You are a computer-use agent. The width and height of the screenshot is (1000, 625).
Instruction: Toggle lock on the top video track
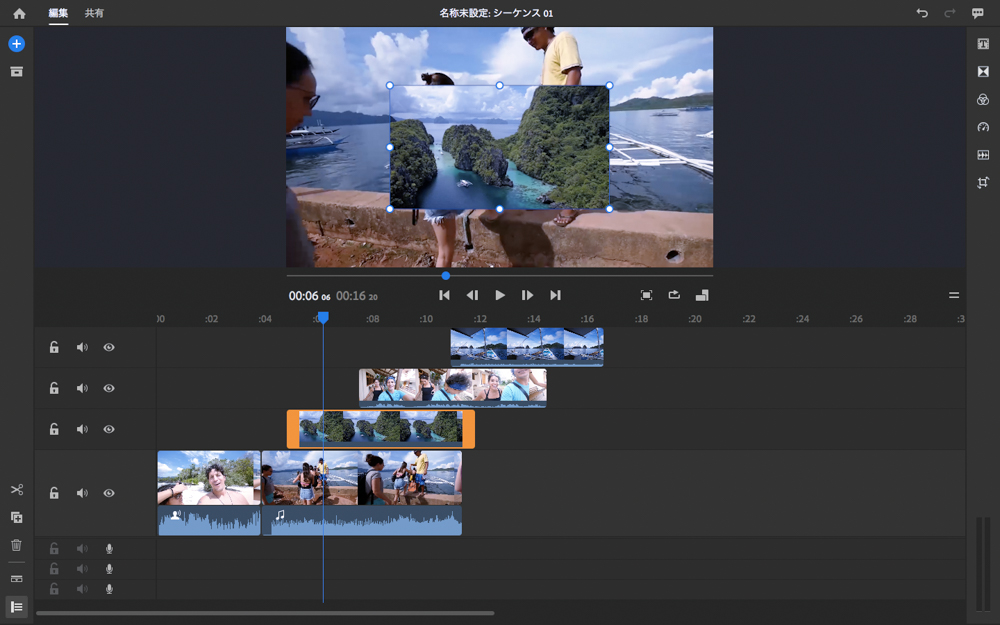pos(54,347)
